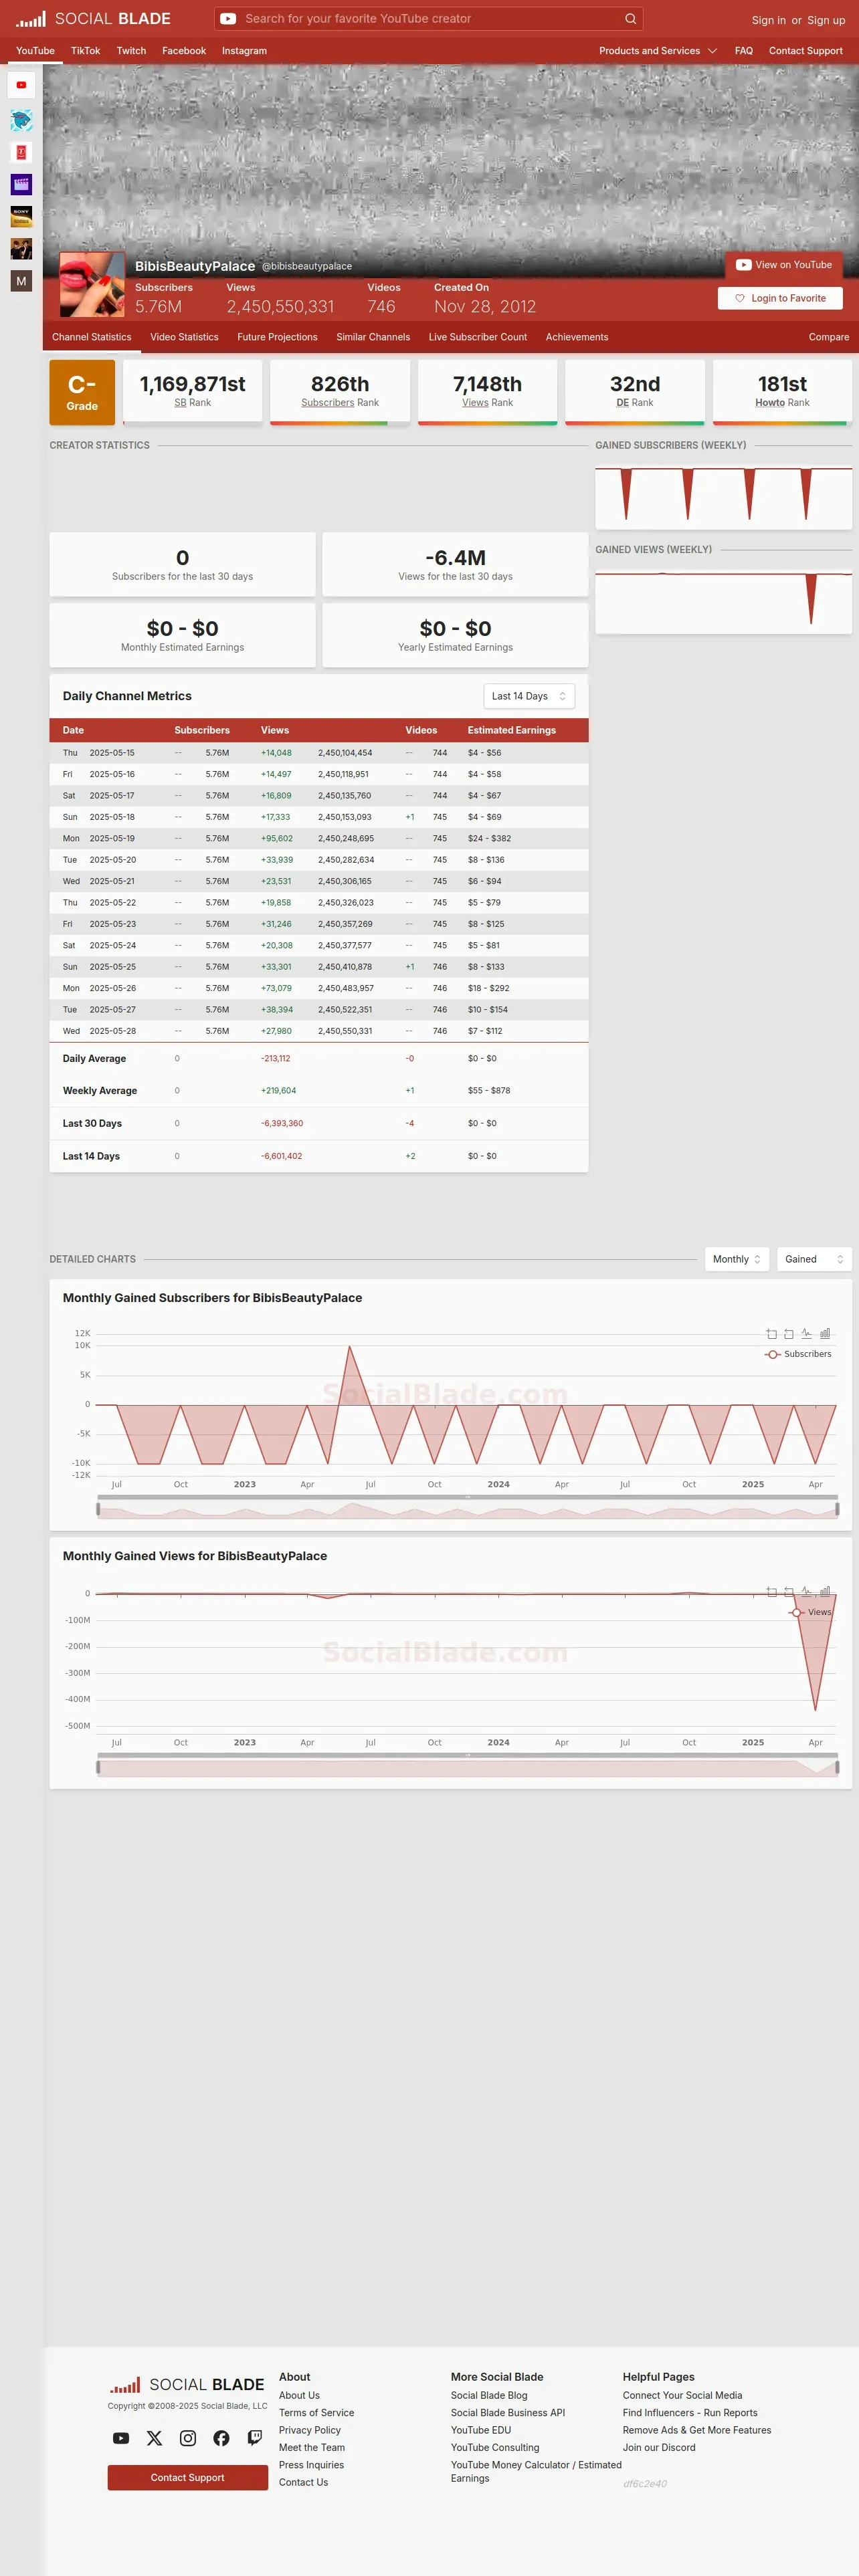The width and height of the screenshot is (859, 2576).
Task: Click the 181st Howto Rank card
Action: pyautogui.click(x=782, y=392)
